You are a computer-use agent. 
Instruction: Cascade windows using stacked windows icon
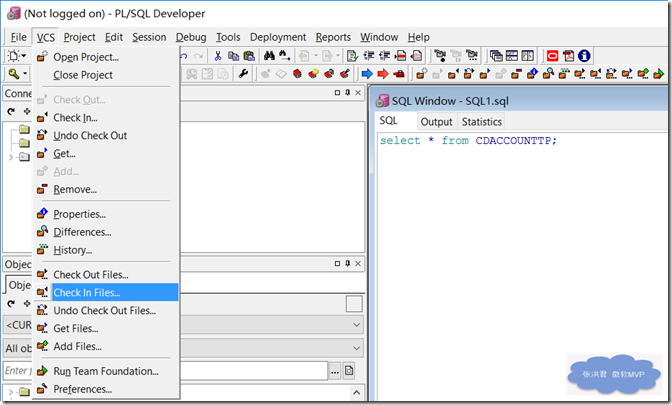[x=496, y=56]
